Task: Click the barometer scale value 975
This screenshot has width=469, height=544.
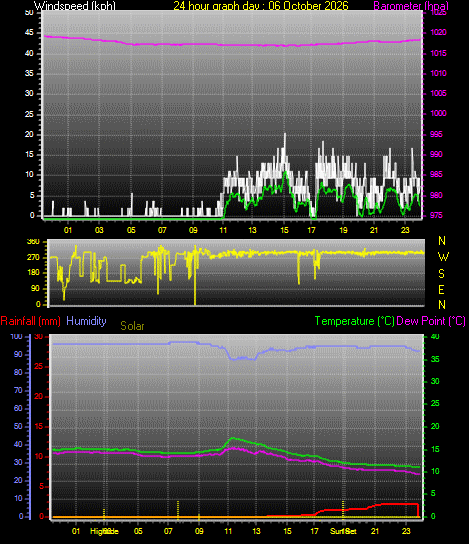Action: coord(436,215)
